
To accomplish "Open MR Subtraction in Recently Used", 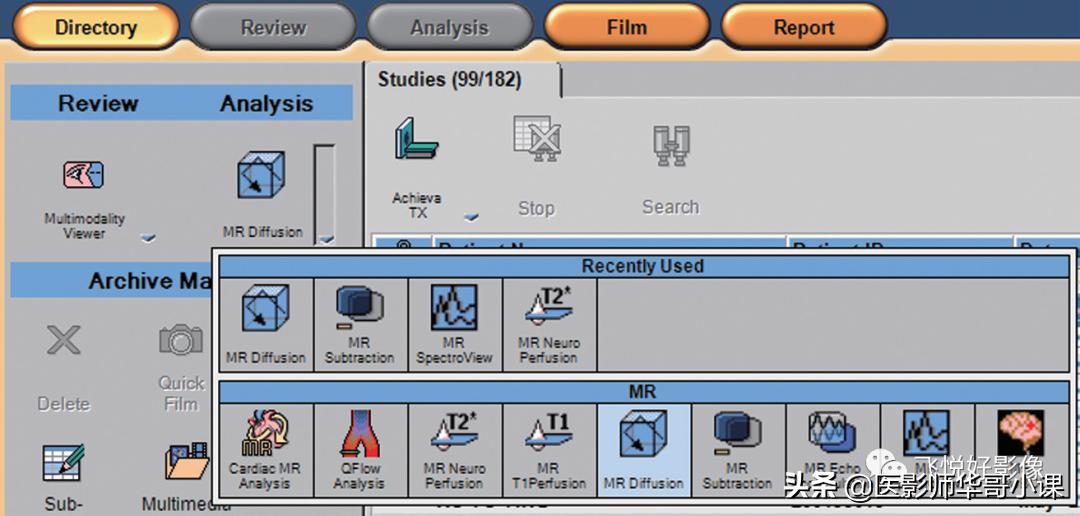I will pos(360,324).
